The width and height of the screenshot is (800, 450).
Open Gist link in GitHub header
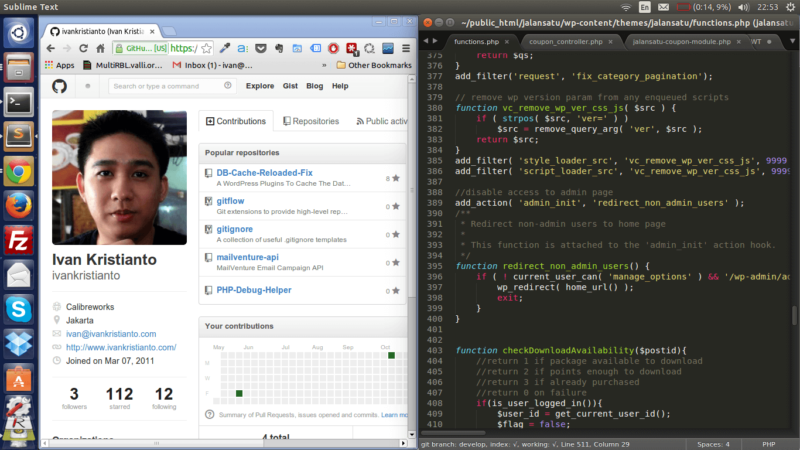coord(290,86)
